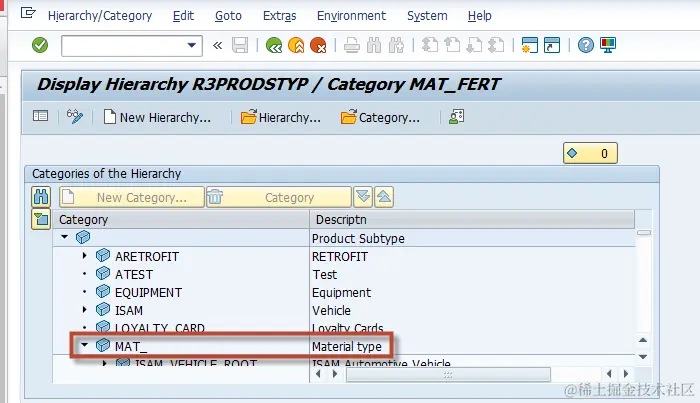
Task: Click the user settings icon after Category...
Action: pos(456,117)
